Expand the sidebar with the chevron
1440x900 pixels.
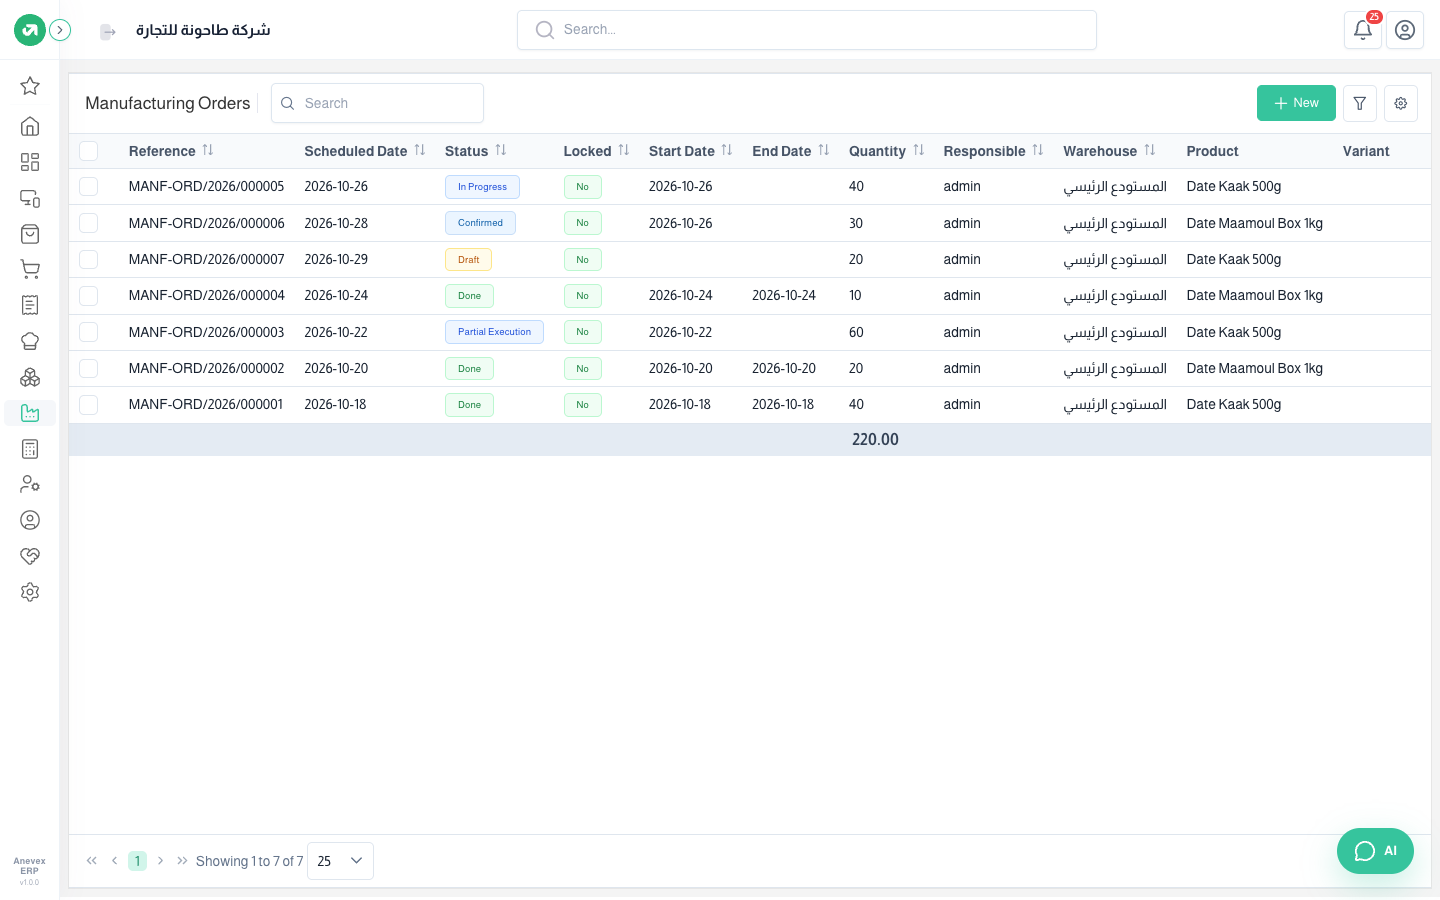click(60, 30)
